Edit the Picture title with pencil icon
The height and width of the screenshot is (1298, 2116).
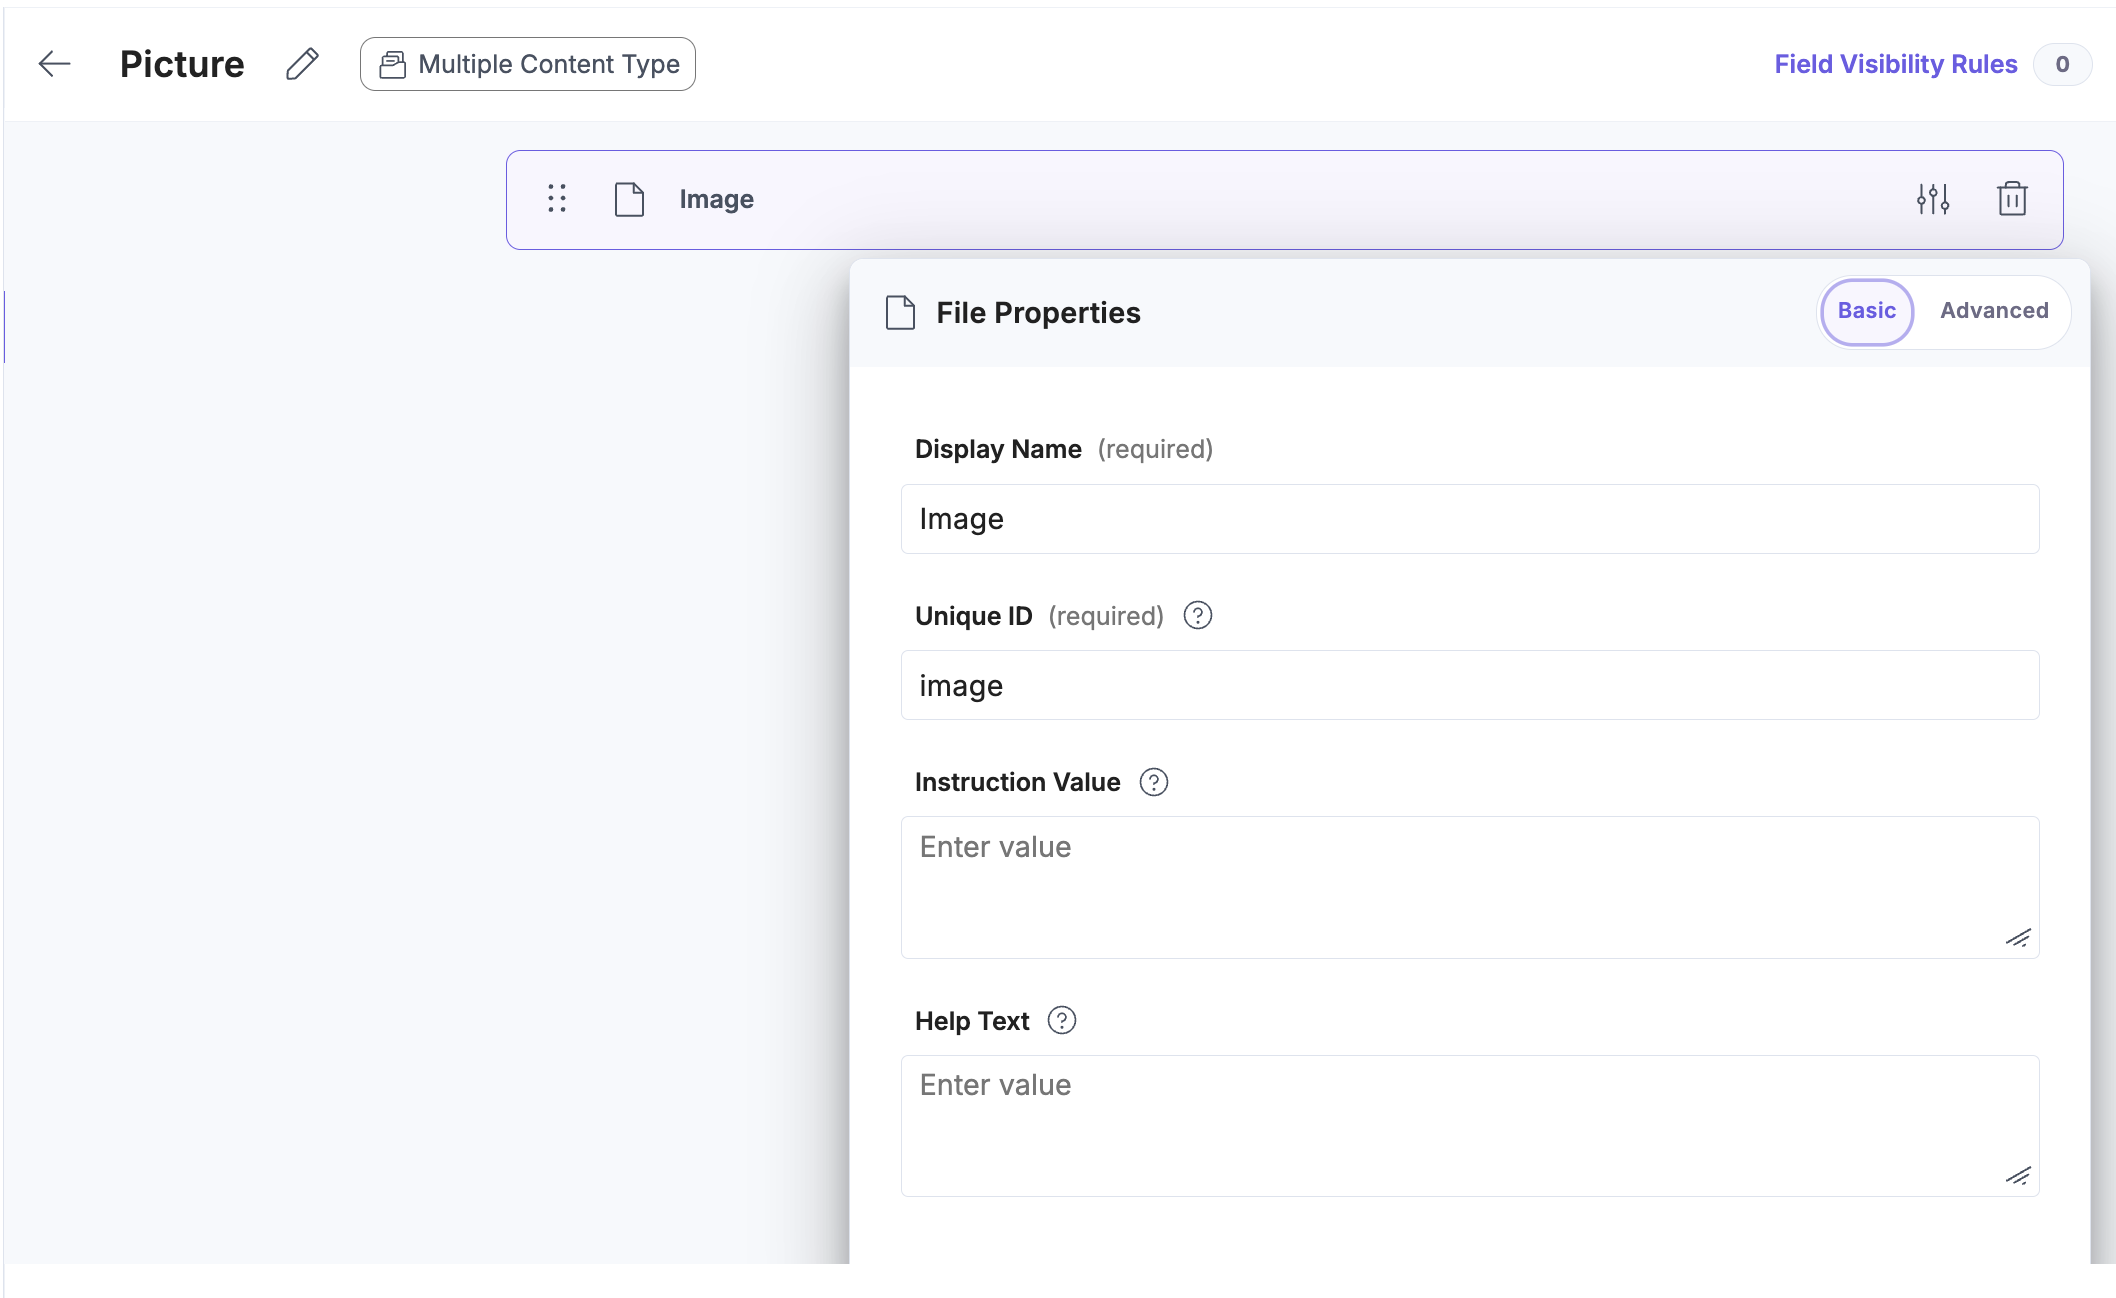(302, 64)
